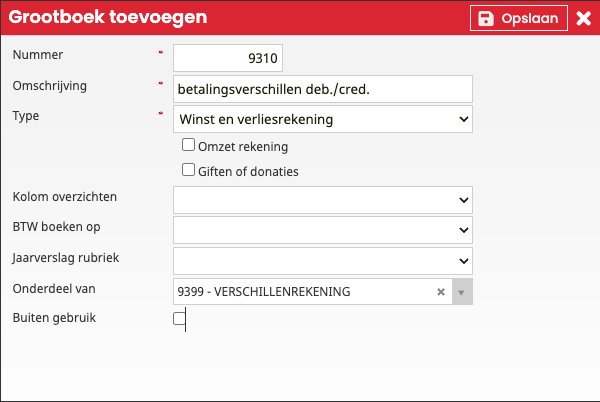The height and width of the screenshot is (402, 600).
Task: Click the Jaarverslag rubriek chevron
Action: pyautogui.click(x=463, y=261)
